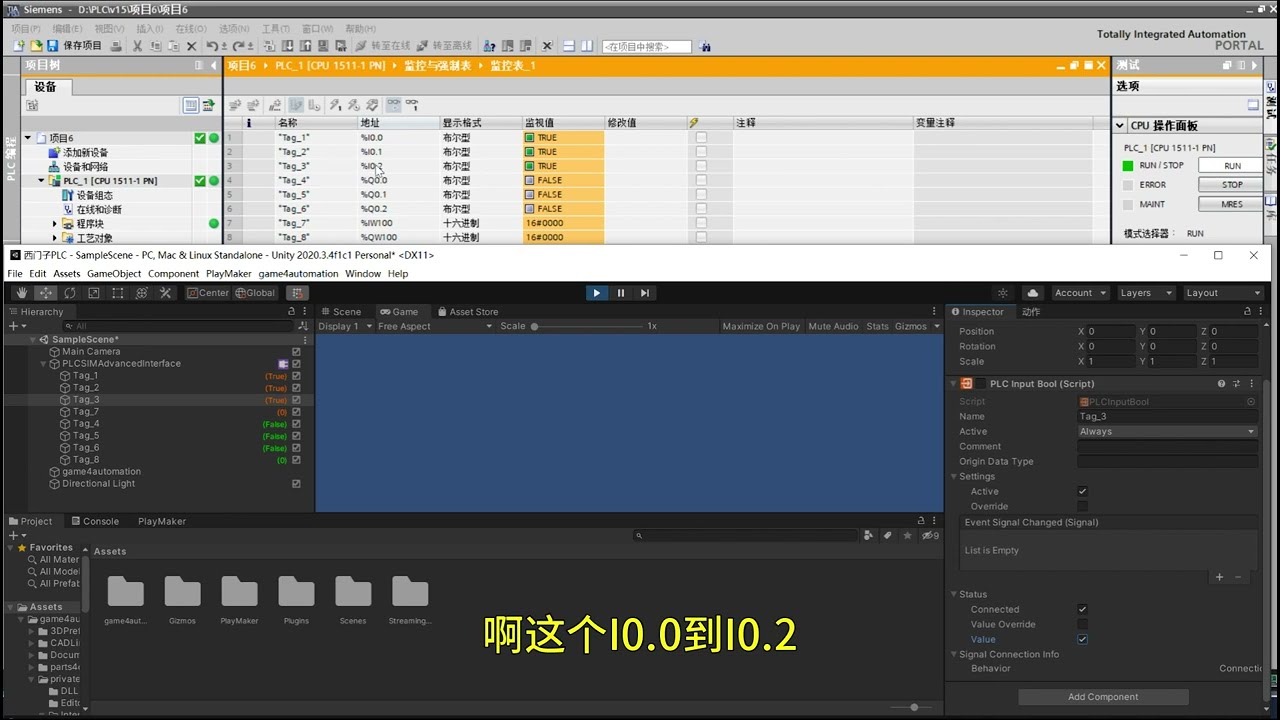This screenshot has height=720, width=1280.
Task: Toggle the Value checkbox in Status
Action: [x=1082, y=640]
